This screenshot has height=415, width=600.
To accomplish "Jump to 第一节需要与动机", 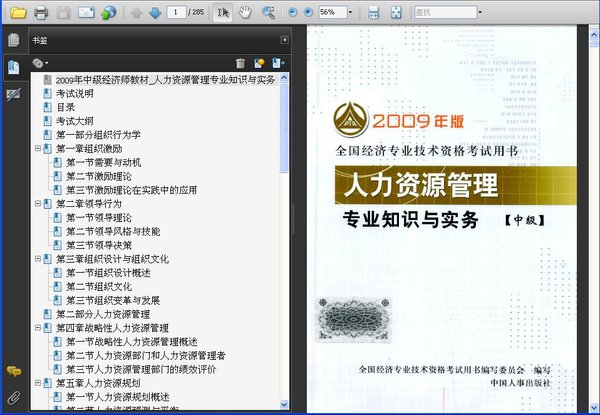I will click(103, 163).
